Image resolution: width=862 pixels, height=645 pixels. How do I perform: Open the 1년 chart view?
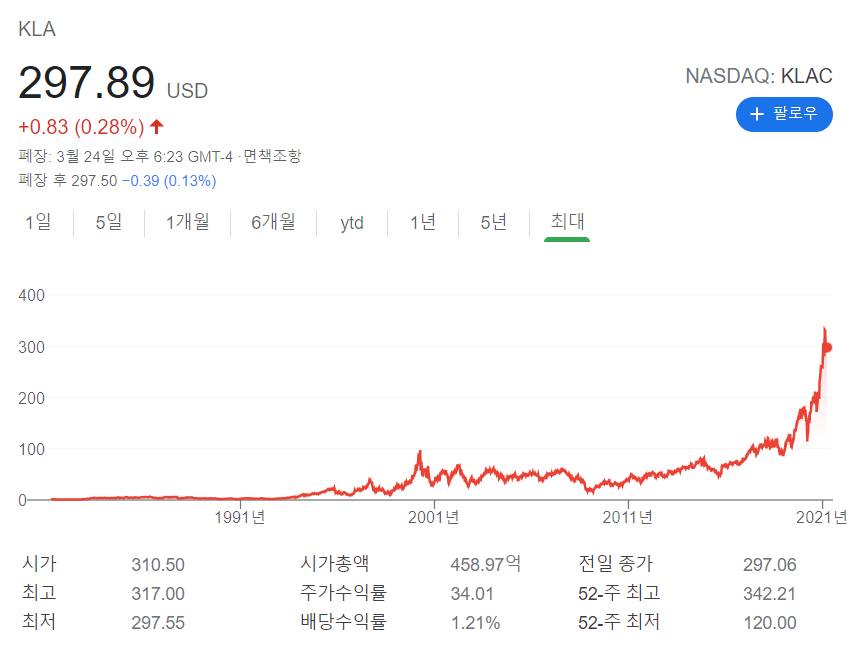pyautogui.click(x=422, y=223)
